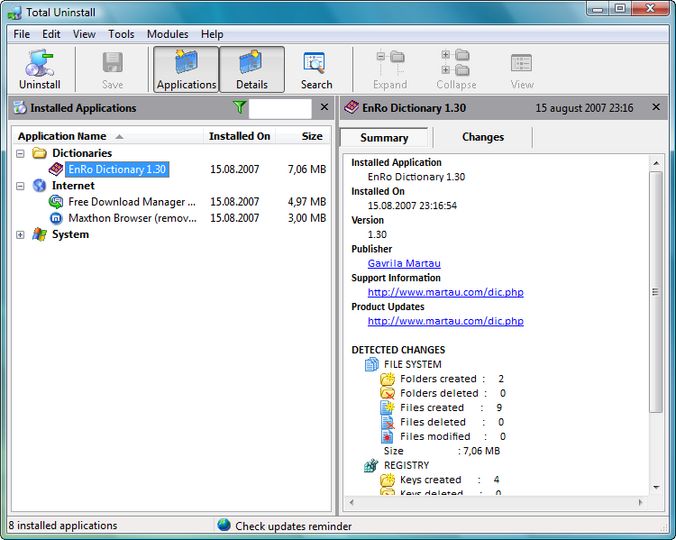
Task: Click the summary scroll up arrow
Action: (x=656, y=163)
